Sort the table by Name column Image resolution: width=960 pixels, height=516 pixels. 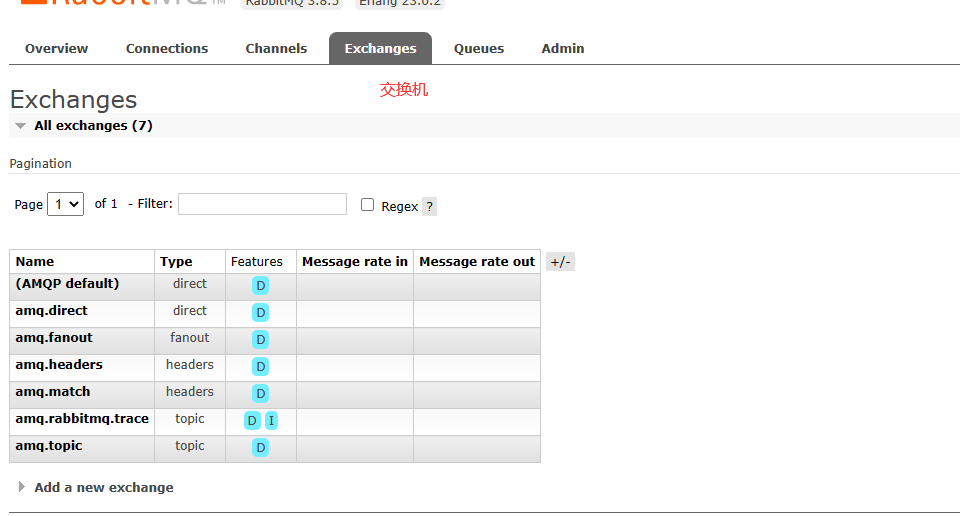(35, 261)
